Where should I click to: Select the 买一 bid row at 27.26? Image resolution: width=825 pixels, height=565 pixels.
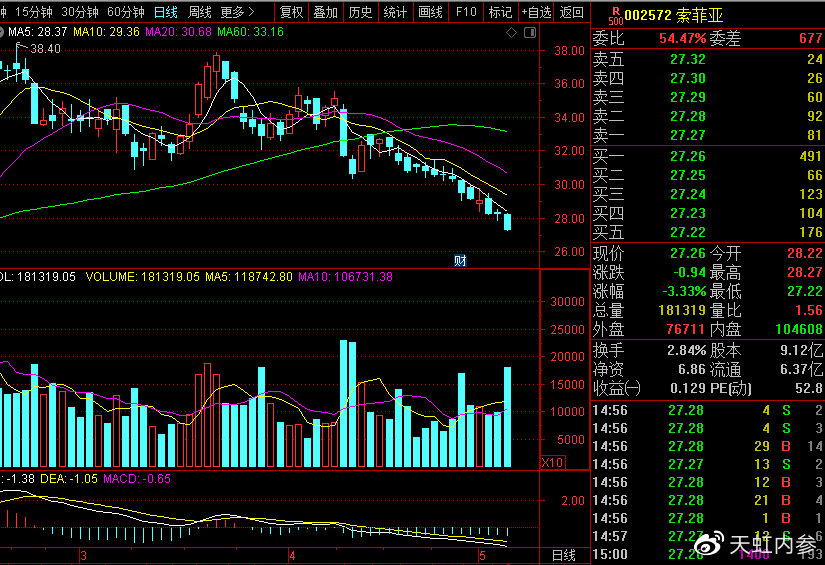[x=707, y=156]
